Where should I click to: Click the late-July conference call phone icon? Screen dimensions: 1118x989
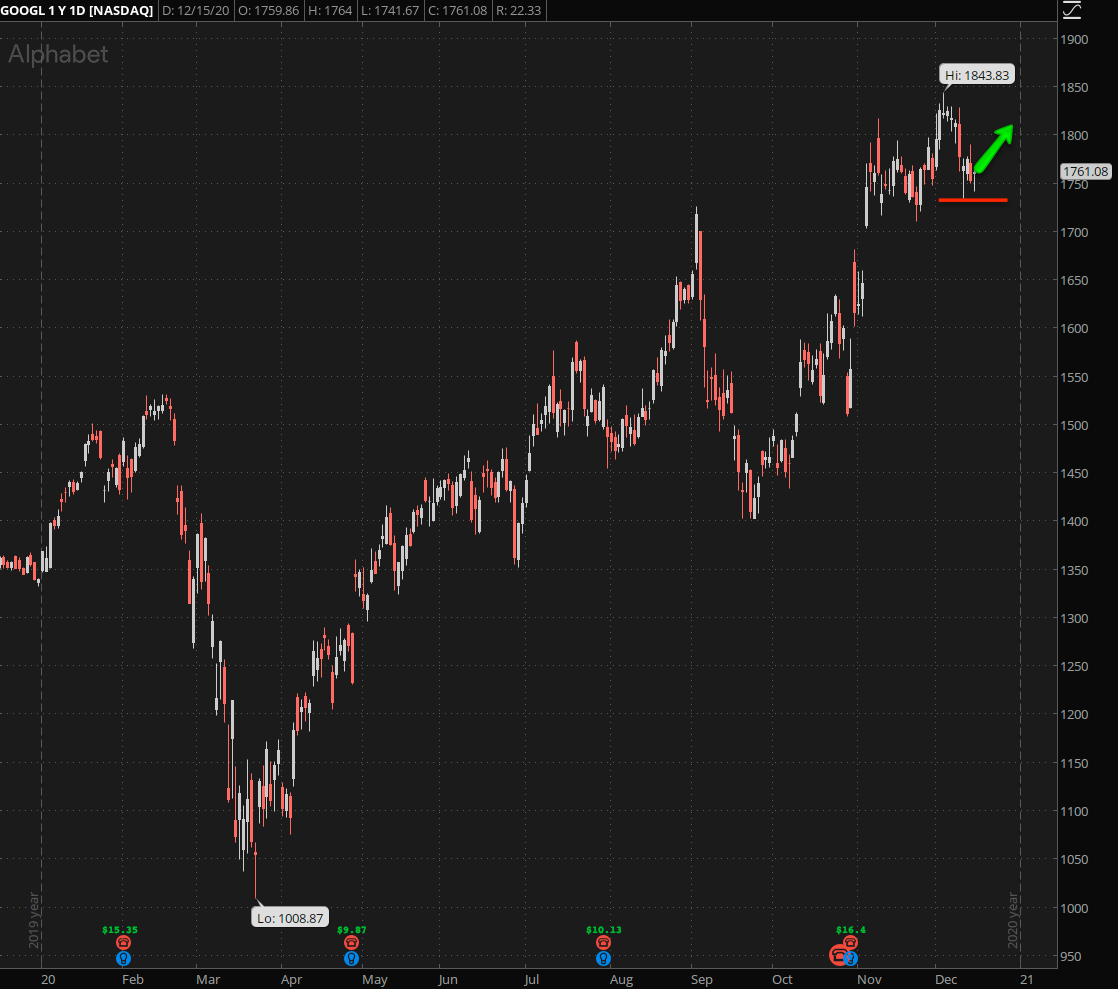point(603,943)
